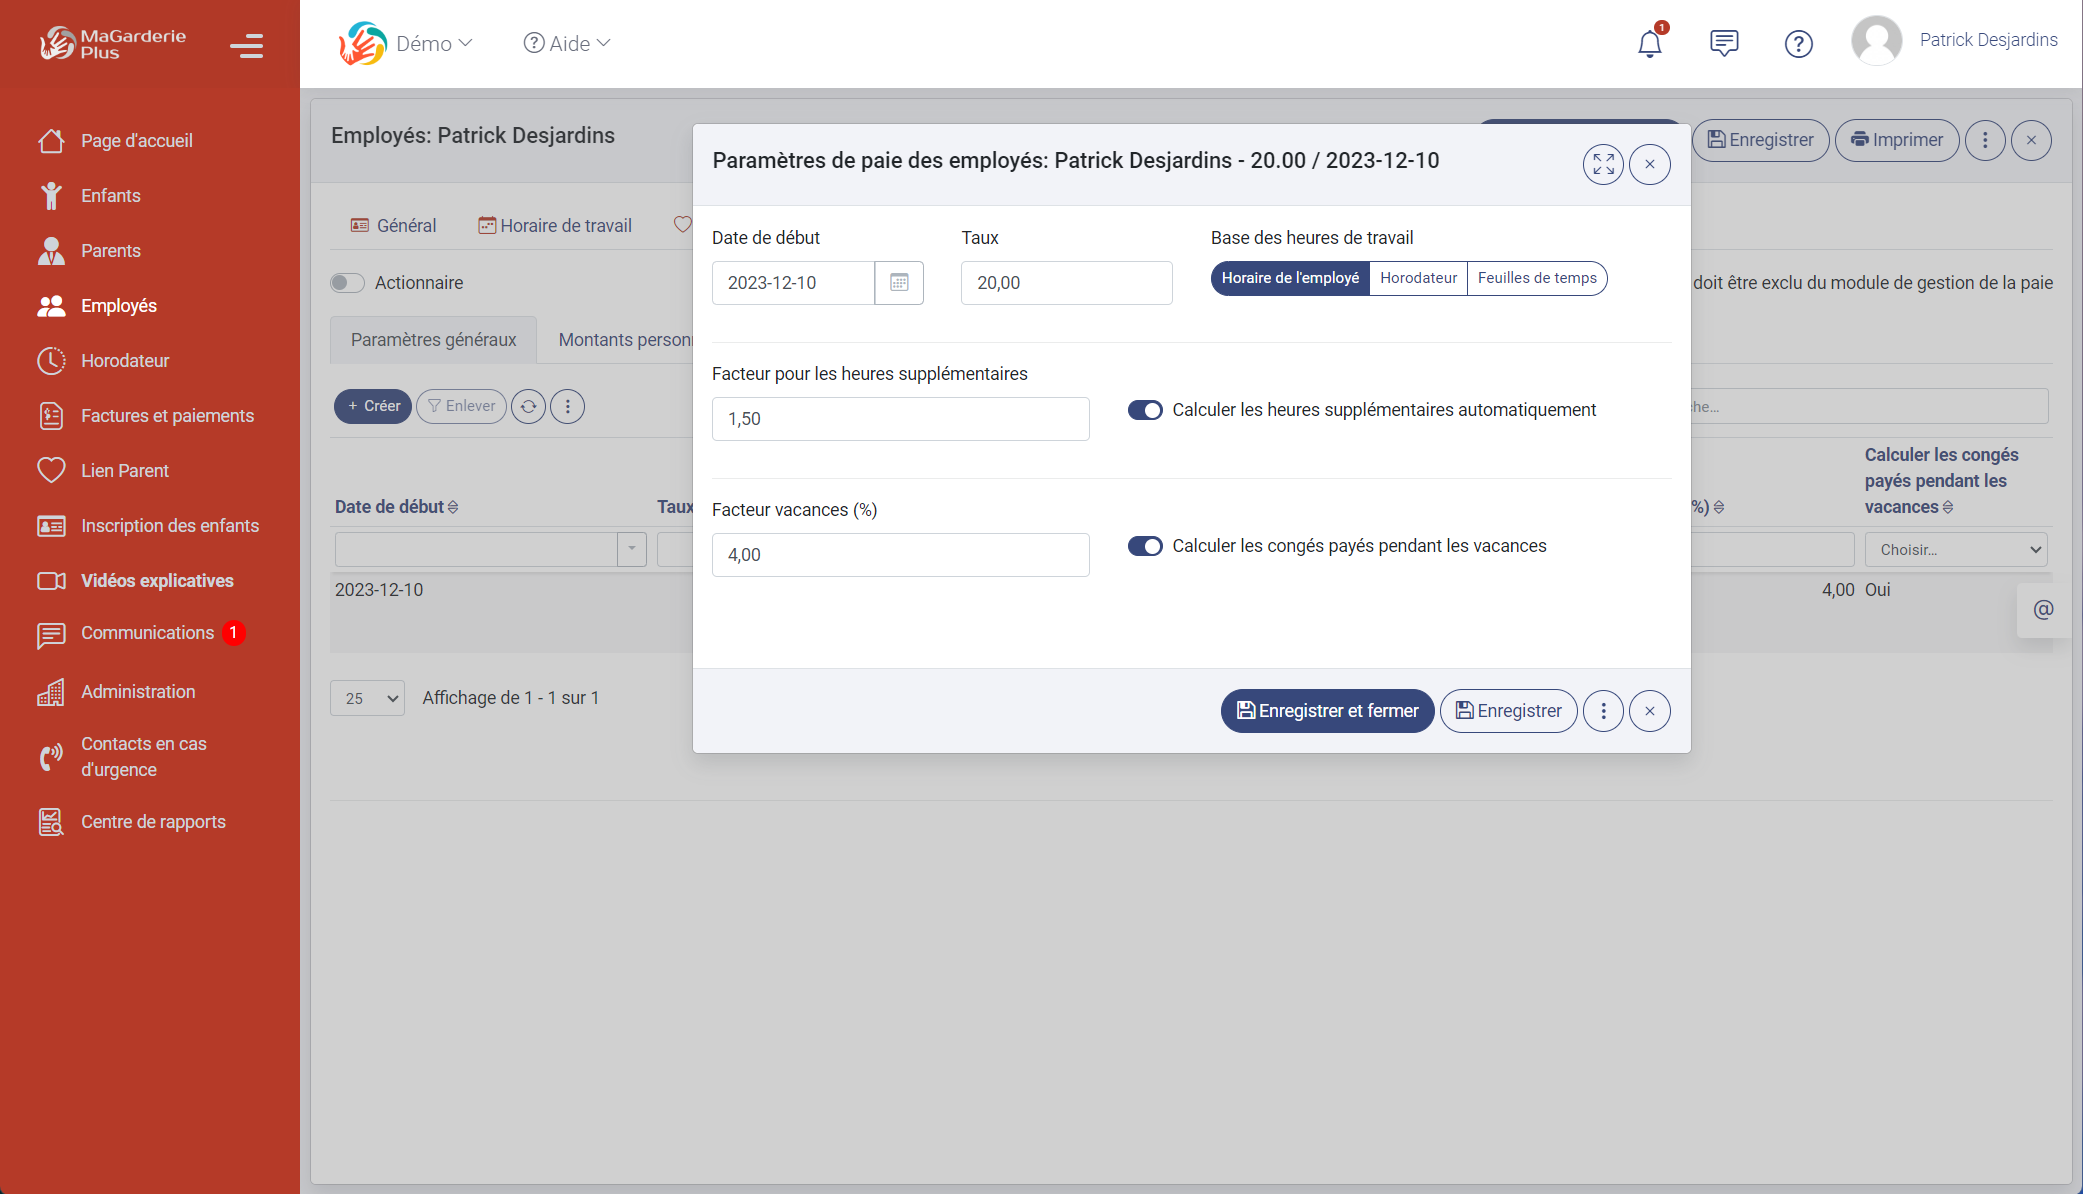Open the Montants personnalisés tab

click(x=625, y=339)
